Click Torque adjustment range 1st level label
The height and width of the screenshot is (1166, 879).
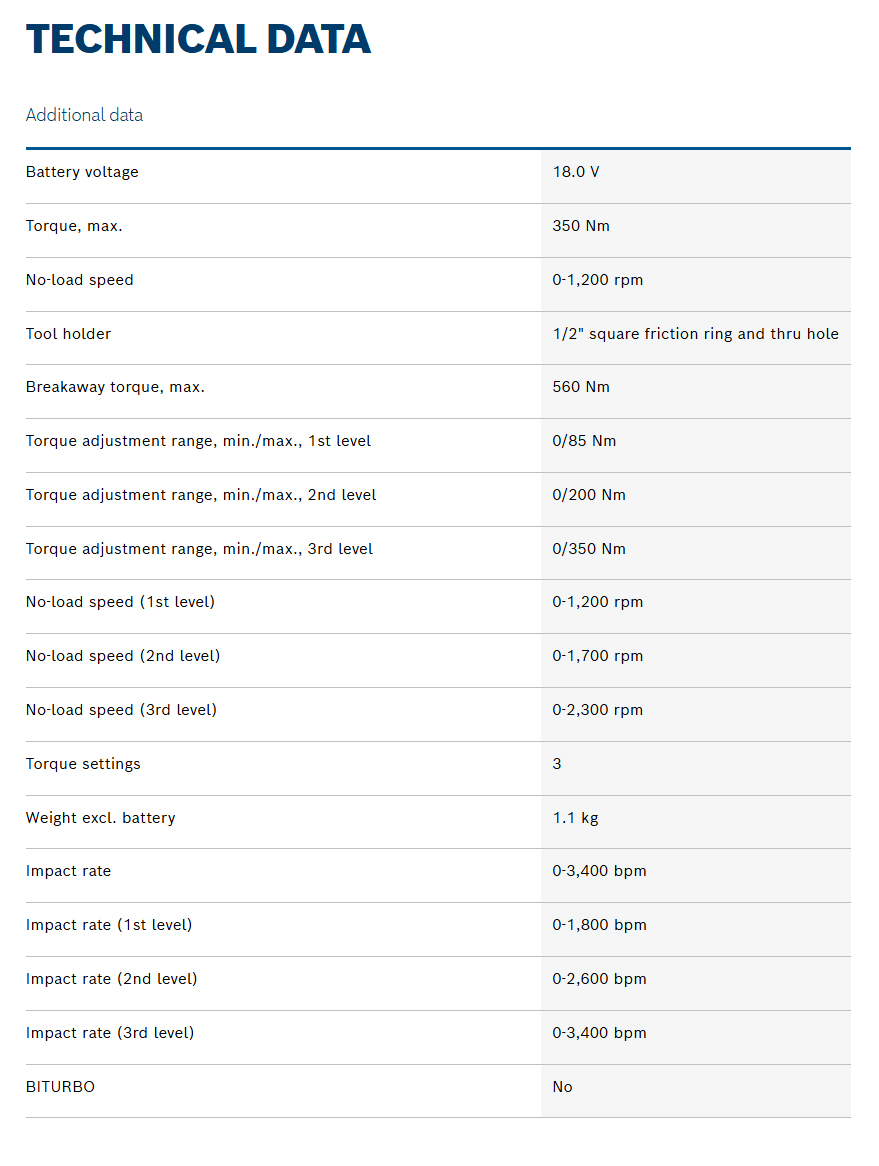coord(198,441)
